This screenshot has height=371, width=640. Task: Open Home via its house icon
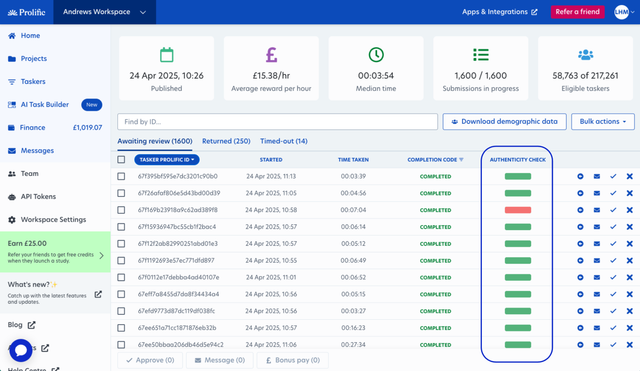[12, 36]
